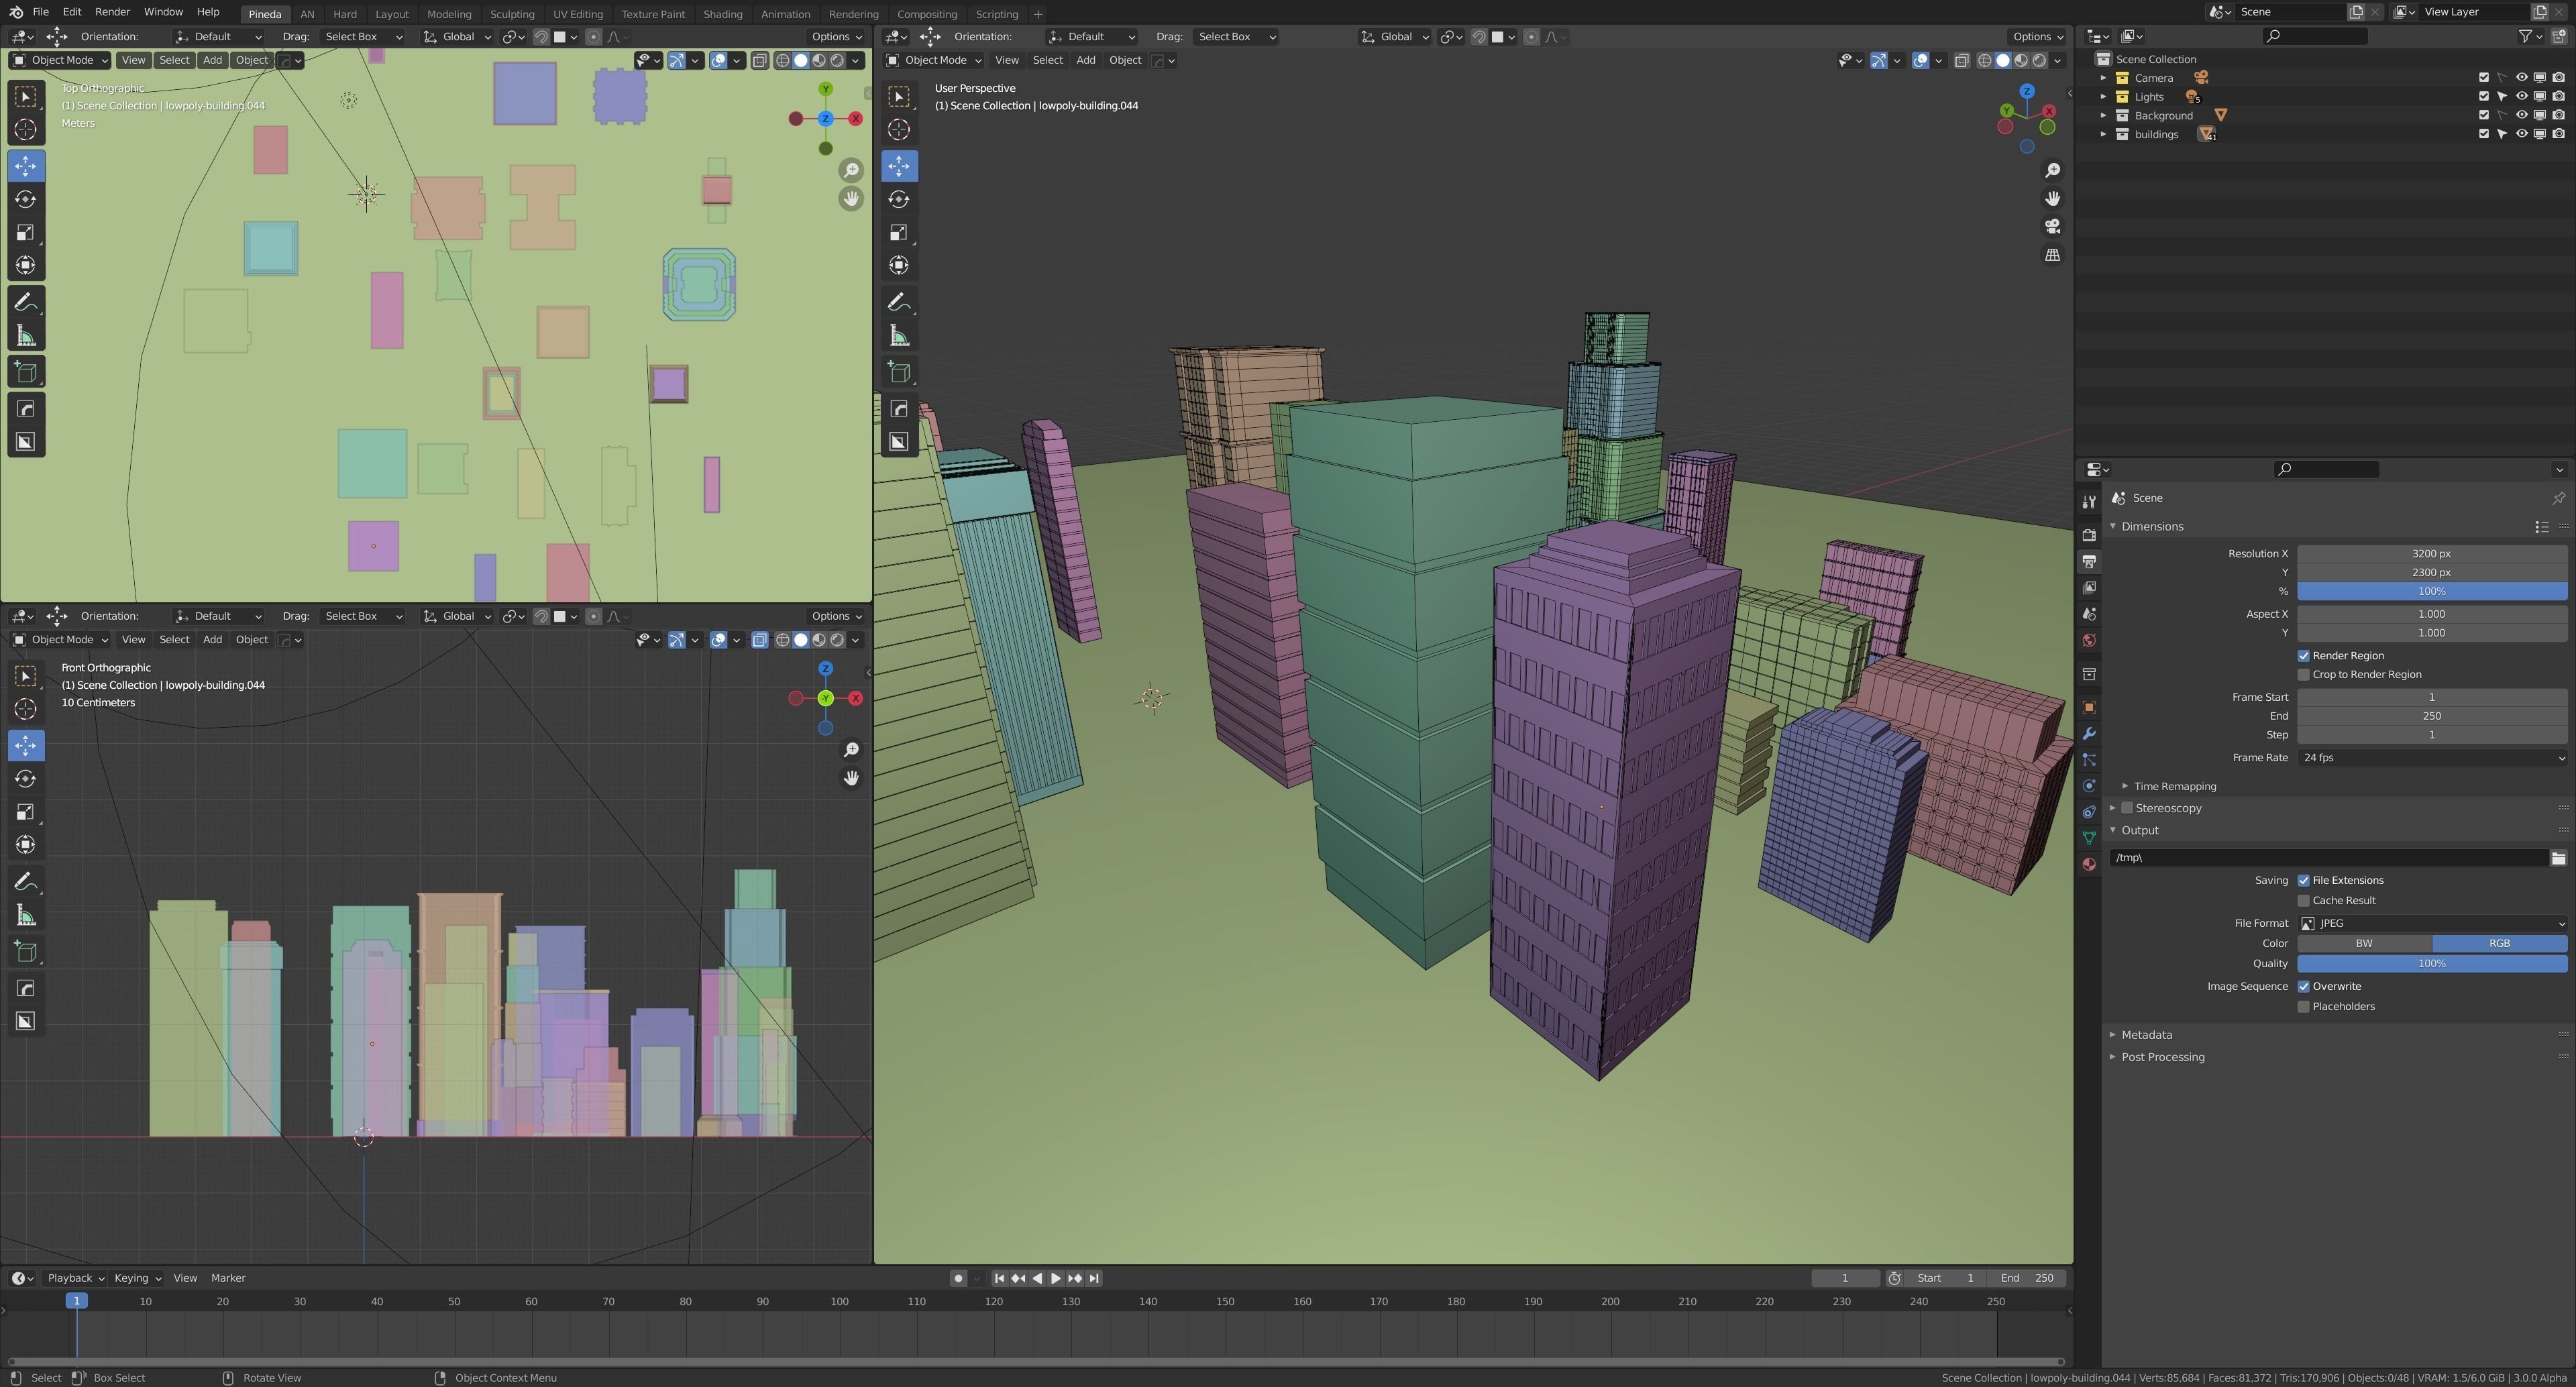Toggle camera view in User Perspective viewport
Viewport: 2576px width, 1387px height.
[x=2052, y=227]
